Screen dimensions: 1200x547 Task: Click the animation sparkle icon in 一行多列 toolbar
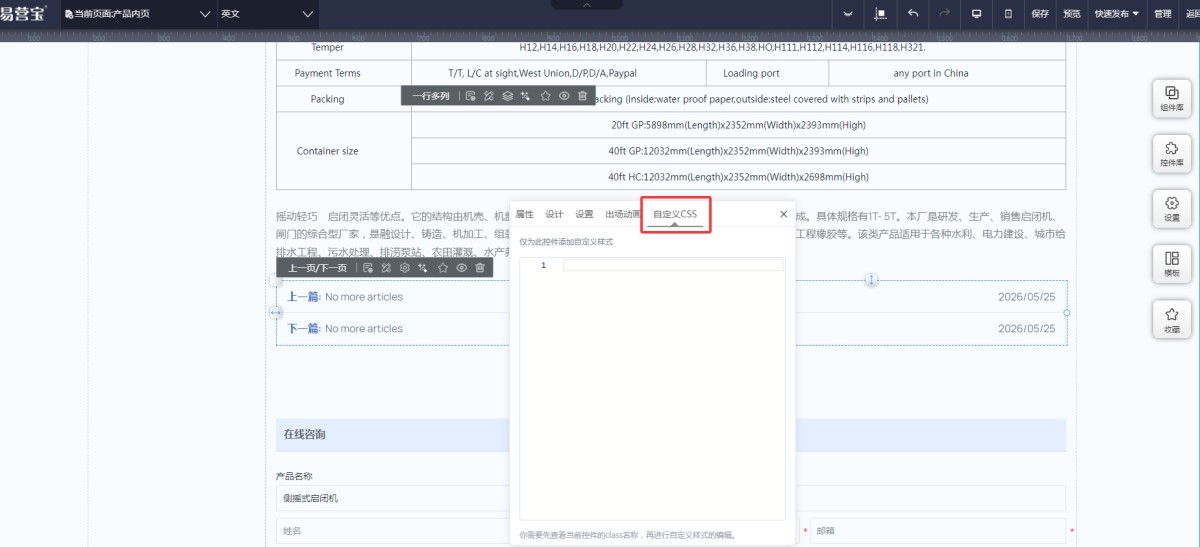526,96
